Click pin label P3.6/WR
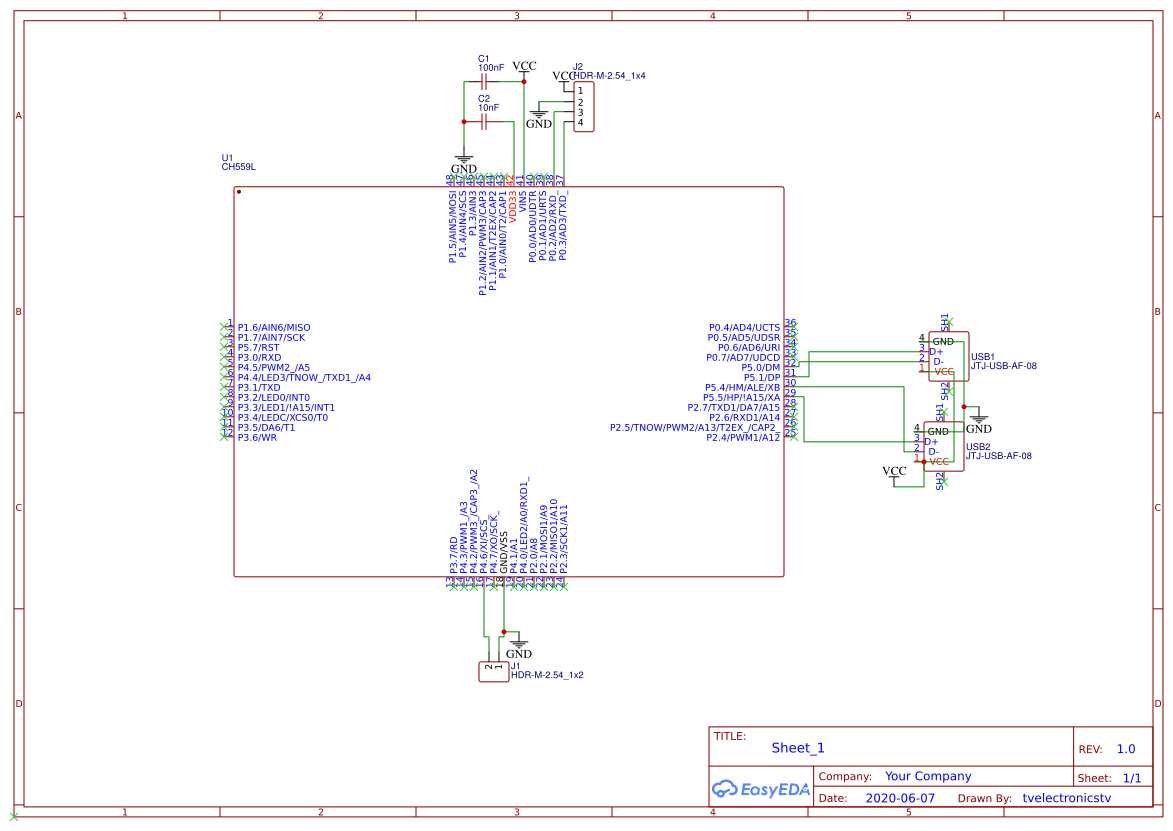 point(257,438)
